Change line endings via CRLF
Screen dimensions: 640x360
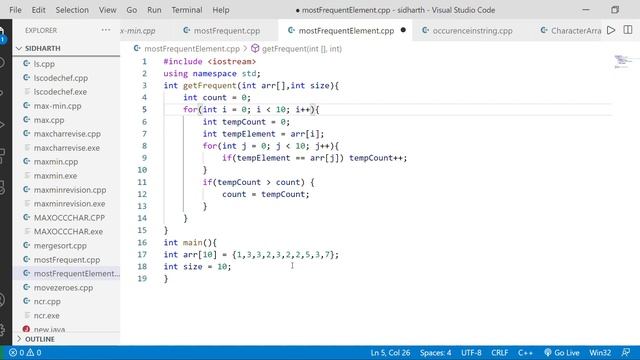pos(500,353)
